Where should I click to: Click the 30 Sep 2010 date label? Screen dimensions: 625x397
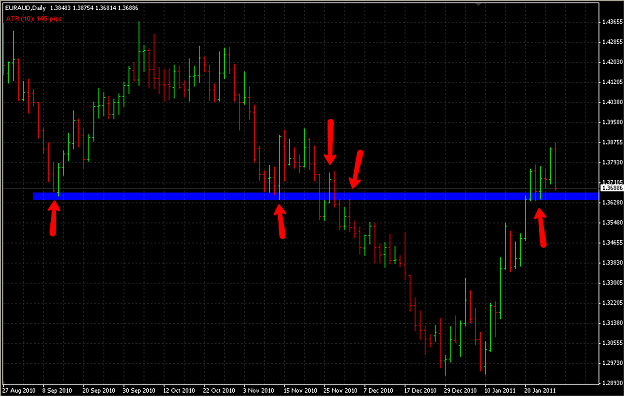[138, 390]
